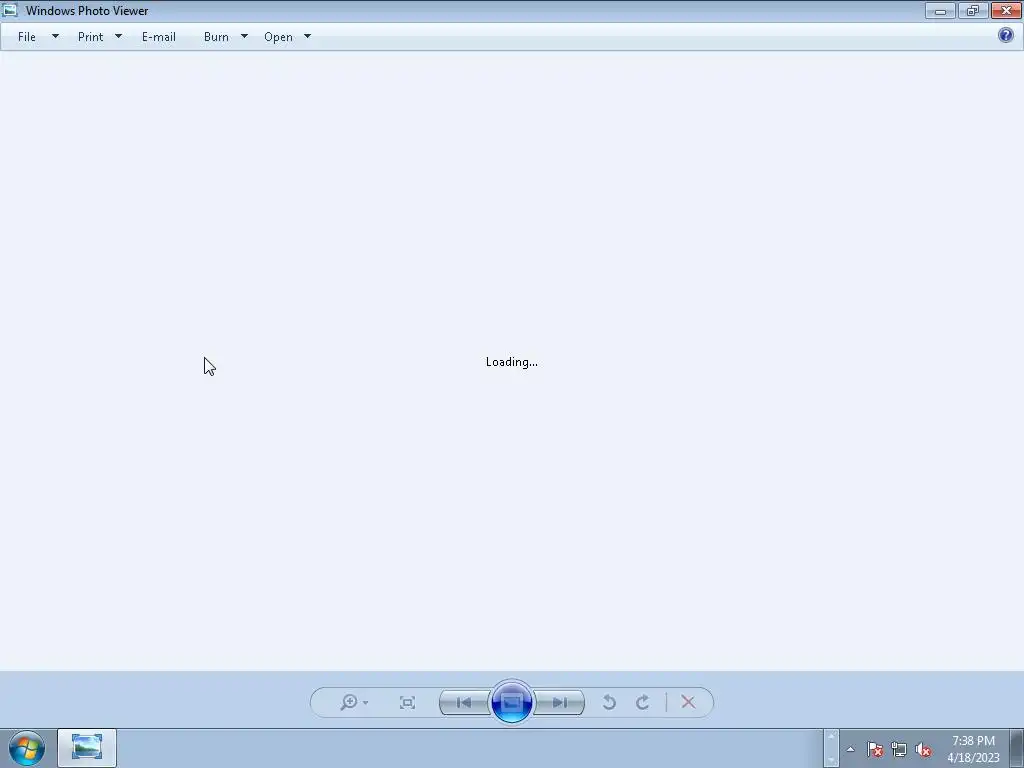Expand the Open dropdown arrow

tap(308, 37)
